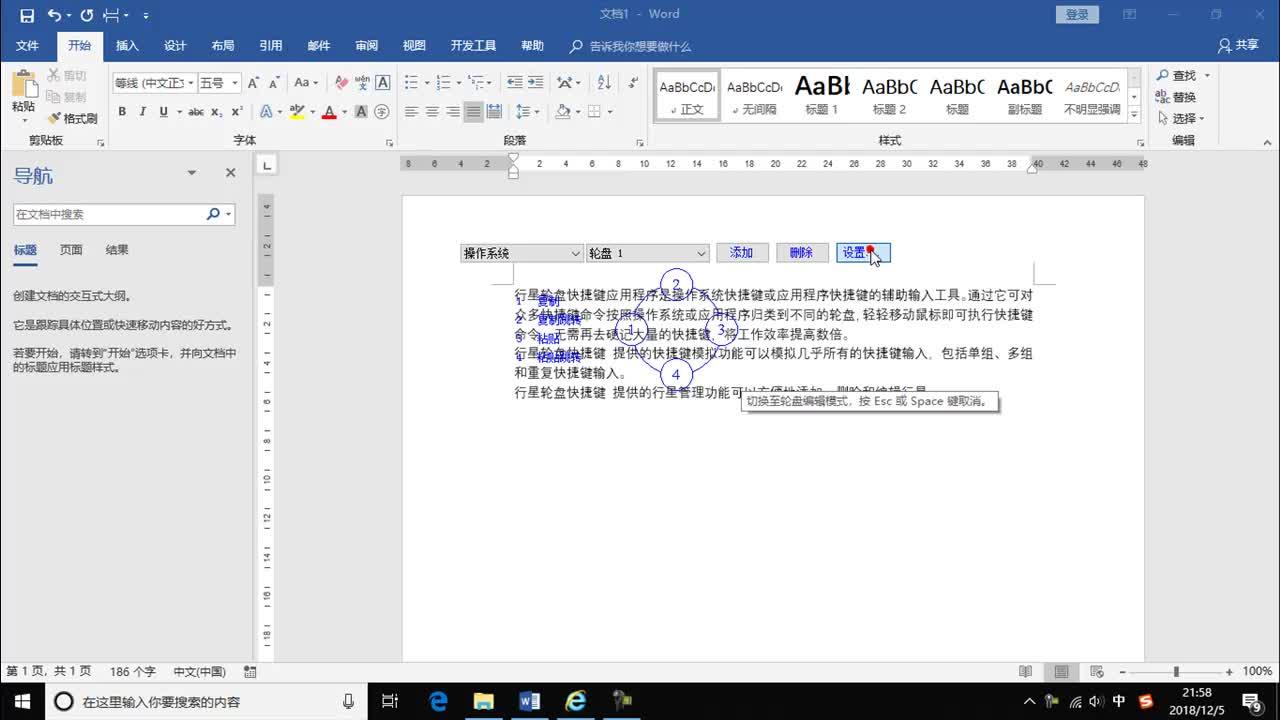Click the enclosed character icon

pos(382,112)
